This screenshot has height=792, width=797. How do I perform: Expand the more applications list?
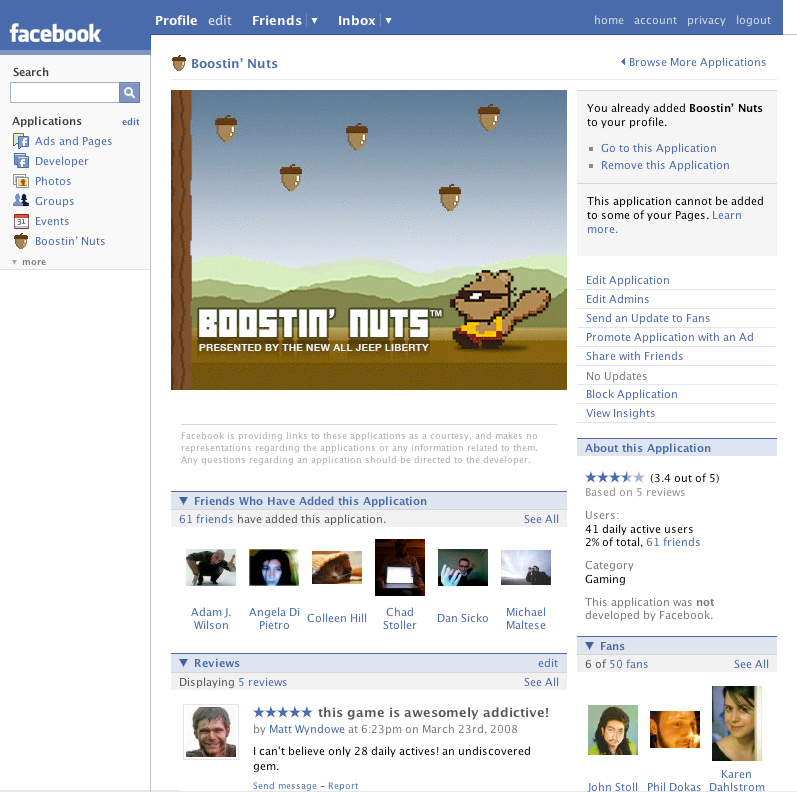[29, 262]
